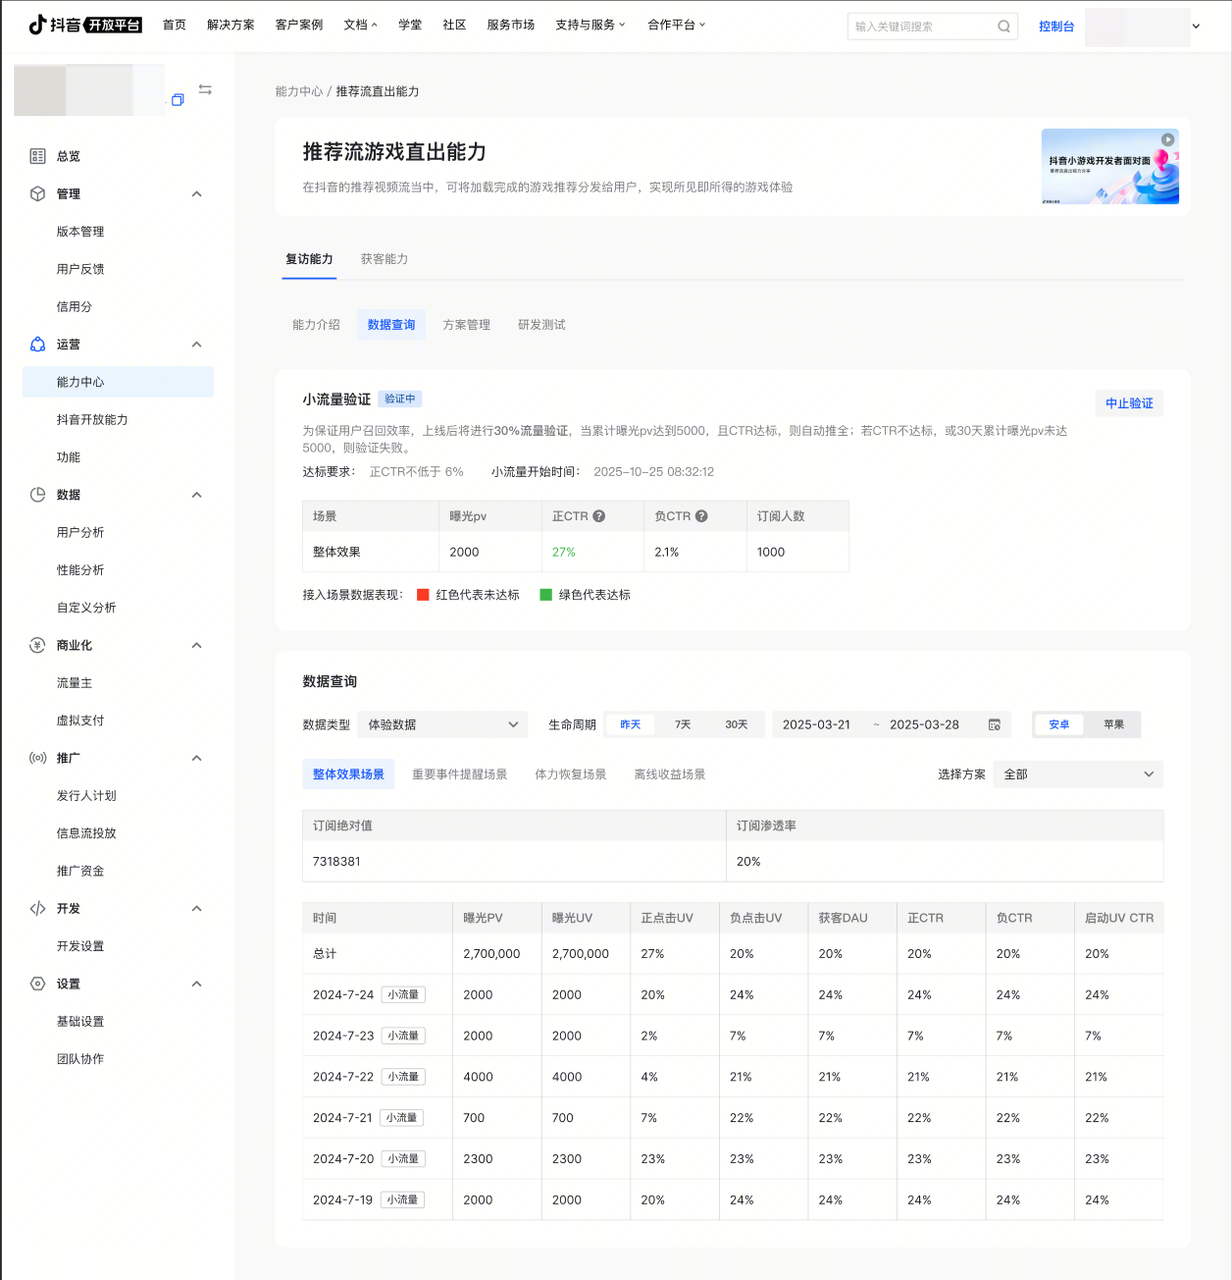
Task: Select 30天 lifecycle period option
Action: point(736,725)
